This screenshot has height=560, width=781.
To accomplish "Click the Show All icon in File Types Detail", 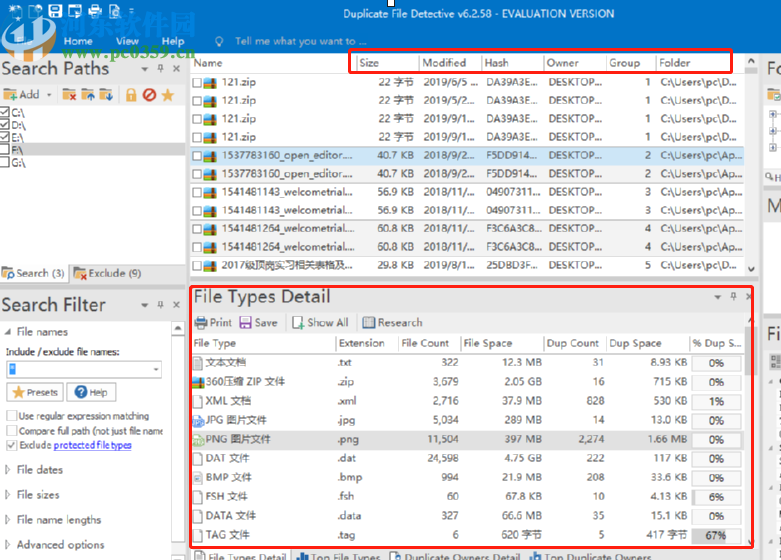I will tap(298, 323).
